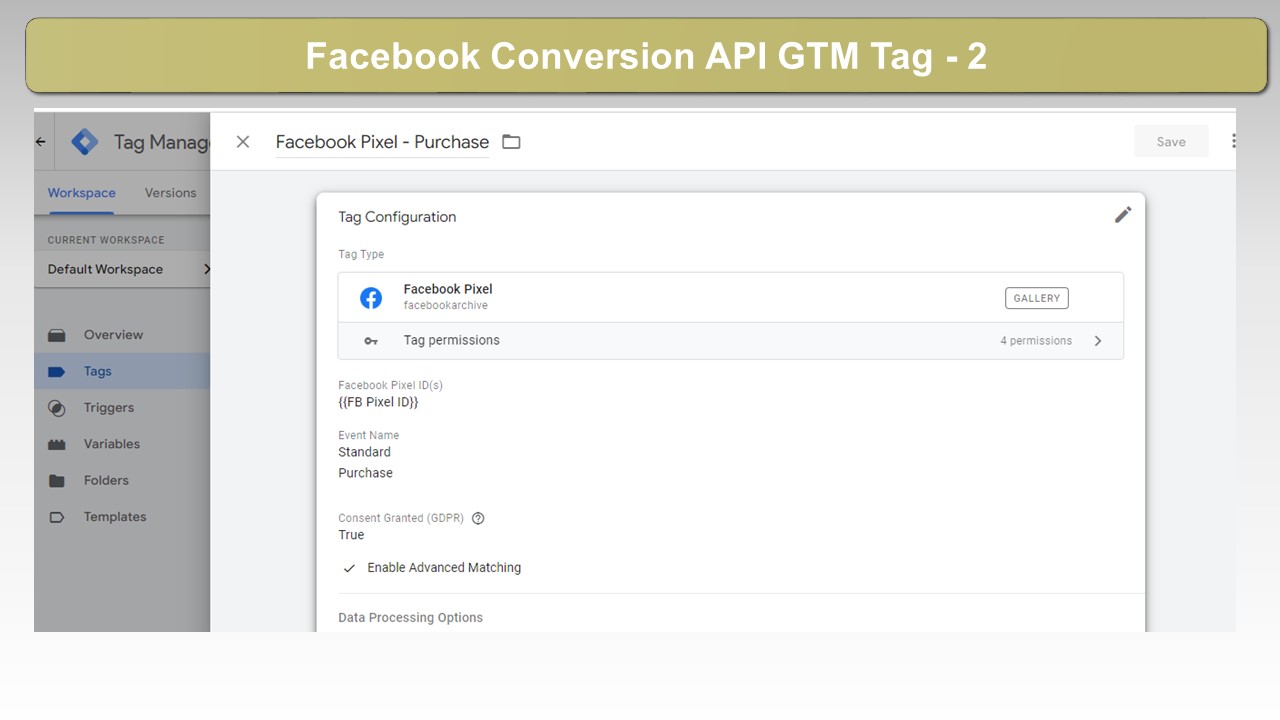This screenshot has width=1280, height=720.
Task: Click the Variables block icon in sidebar
Action: [57, 444]
